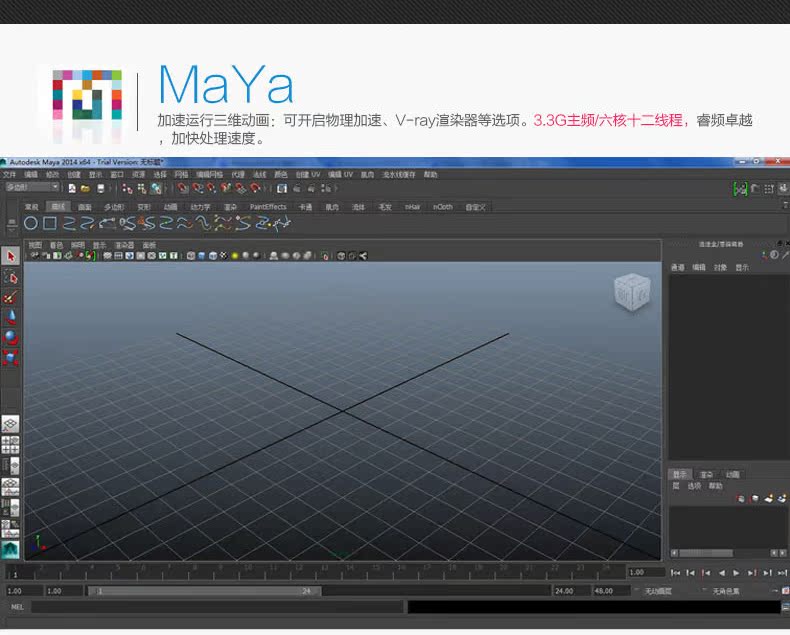Click the New Scene icon

(x=72, y=188)
